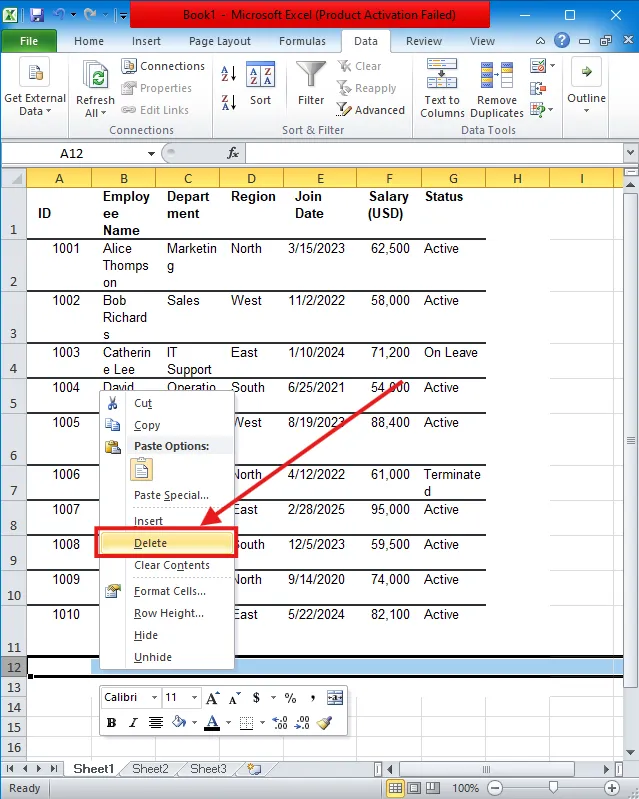Screen dimensions: 639x799
Task: Sort A to Z ascending icon
Action: coord(228,74)
